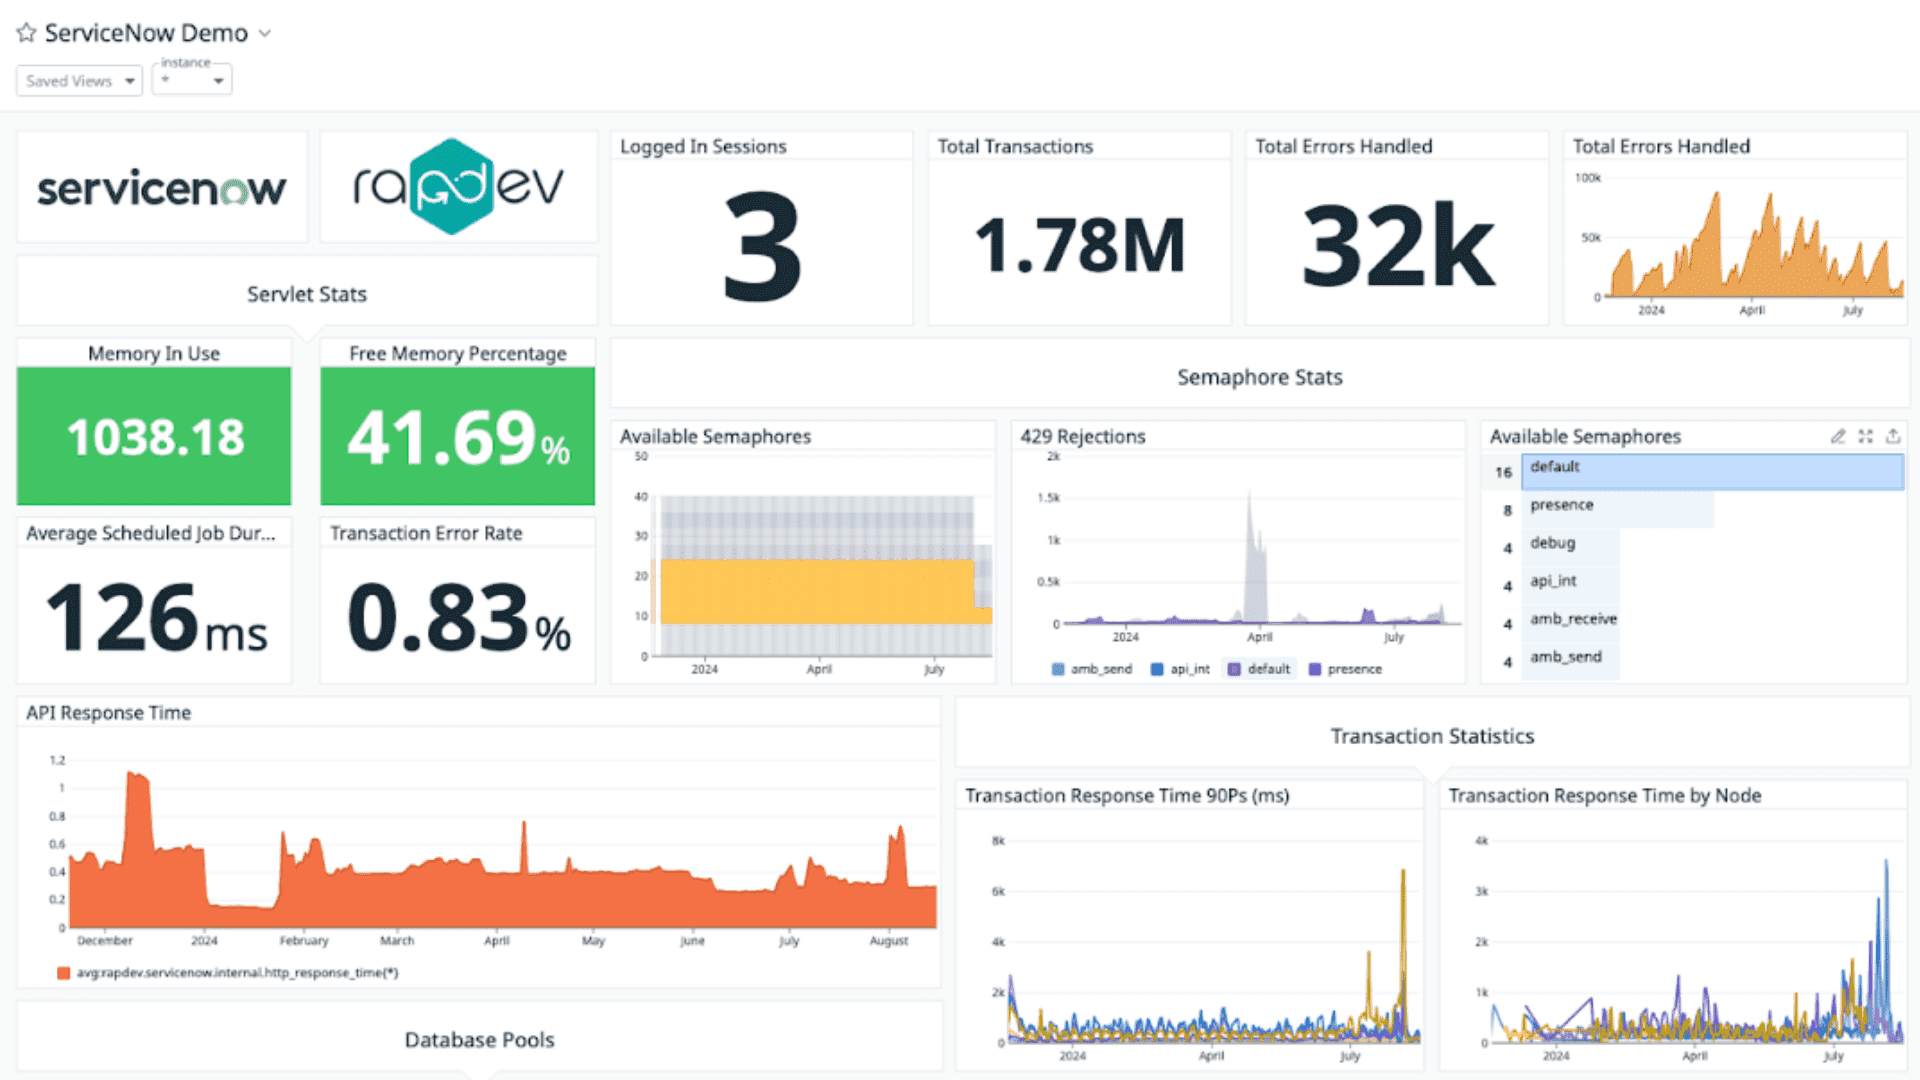The height and width of the screenshot is (1080, 1920).
Task: Click the export icon on Available Semaphores widget
Action: click(x=1893, y=437)
